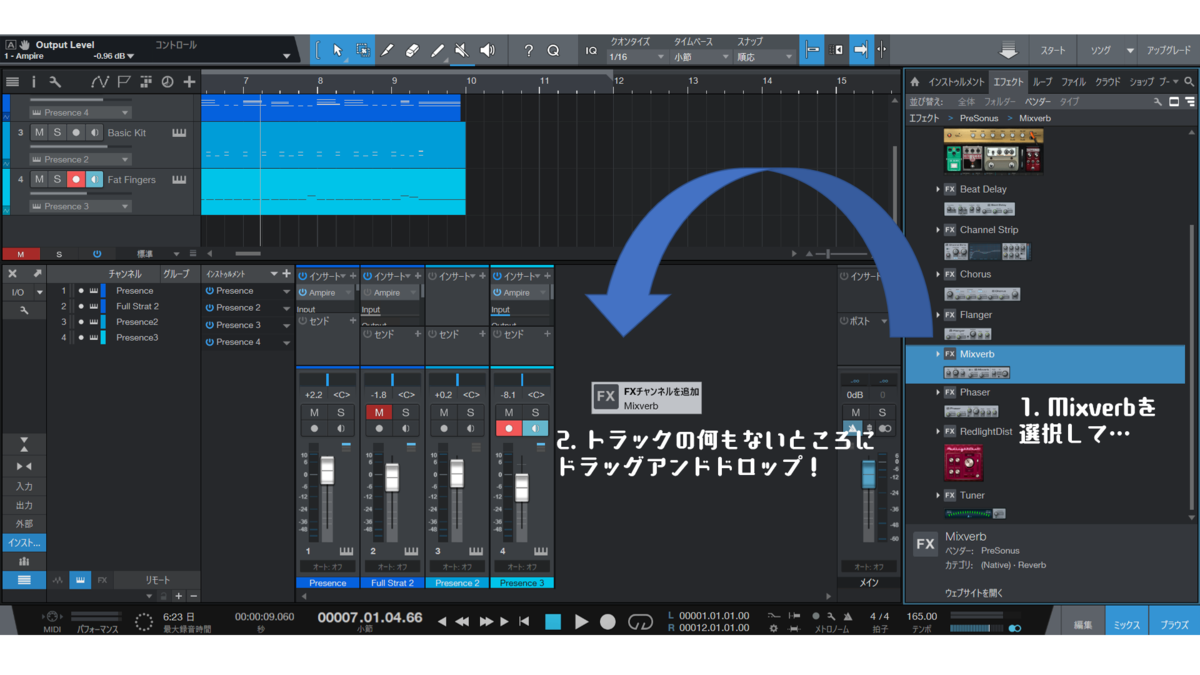This screenshot has height=675, width=1200.
Task: Switch to Files browser tab
Action: 1073,82
